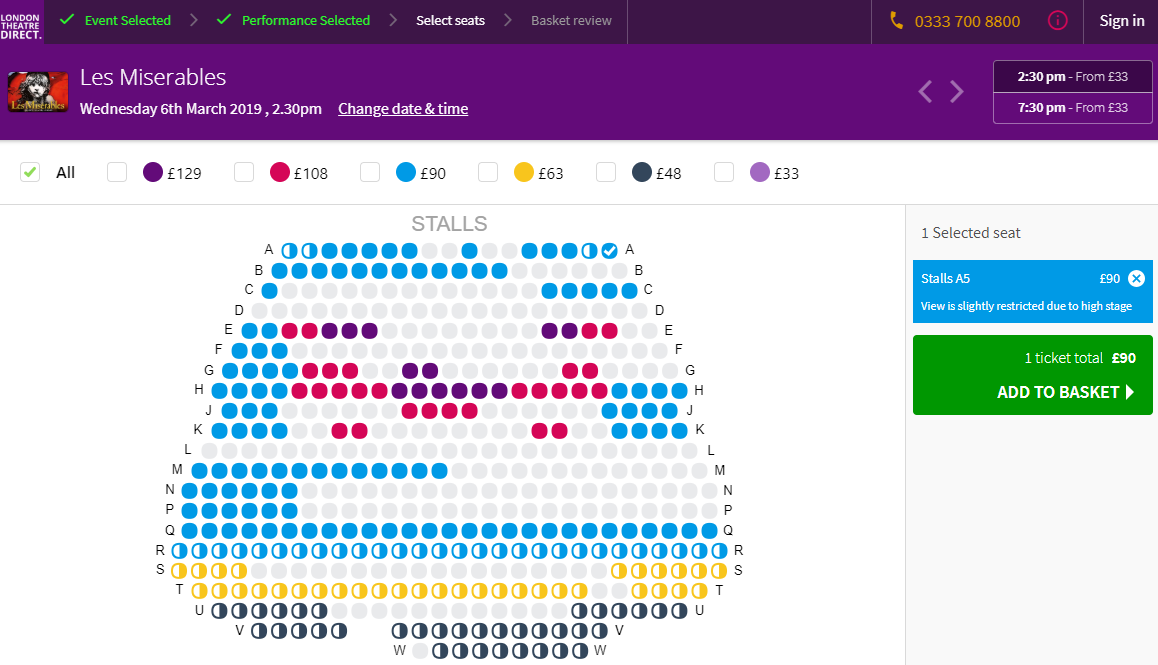Go back to Performance Selected step
The width and height of the screenshot is (1158, 665).
pos(293,21)
